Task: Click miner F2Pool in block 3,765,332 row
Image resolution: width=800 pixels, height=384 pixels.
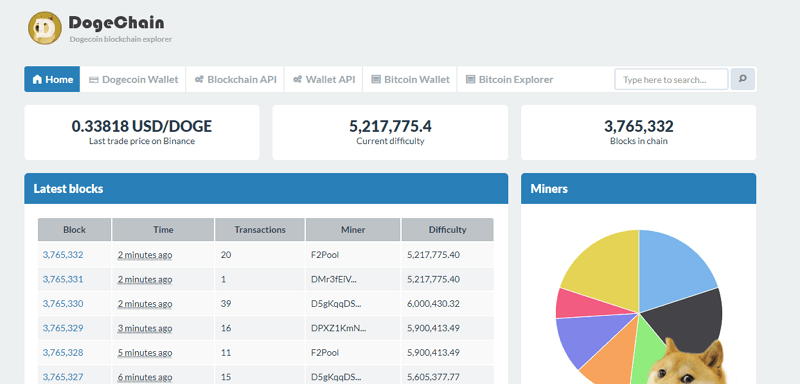Action: point(325,254)
